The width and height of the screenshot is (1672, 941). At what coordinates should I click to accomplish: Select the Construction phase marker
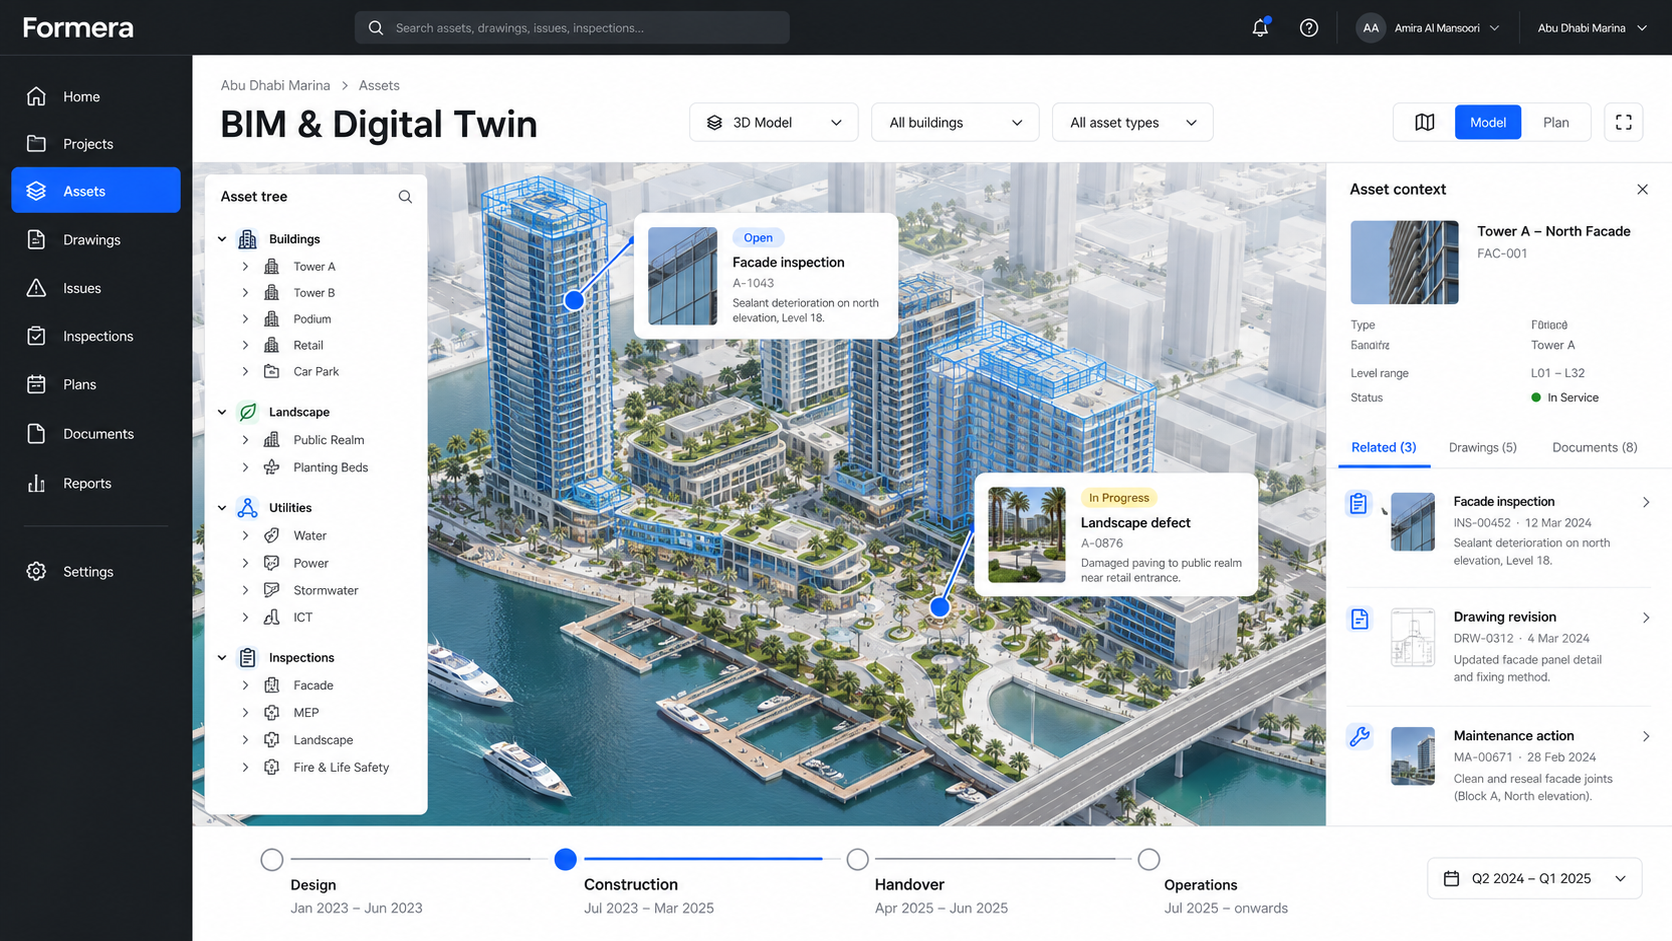(565, 859)
